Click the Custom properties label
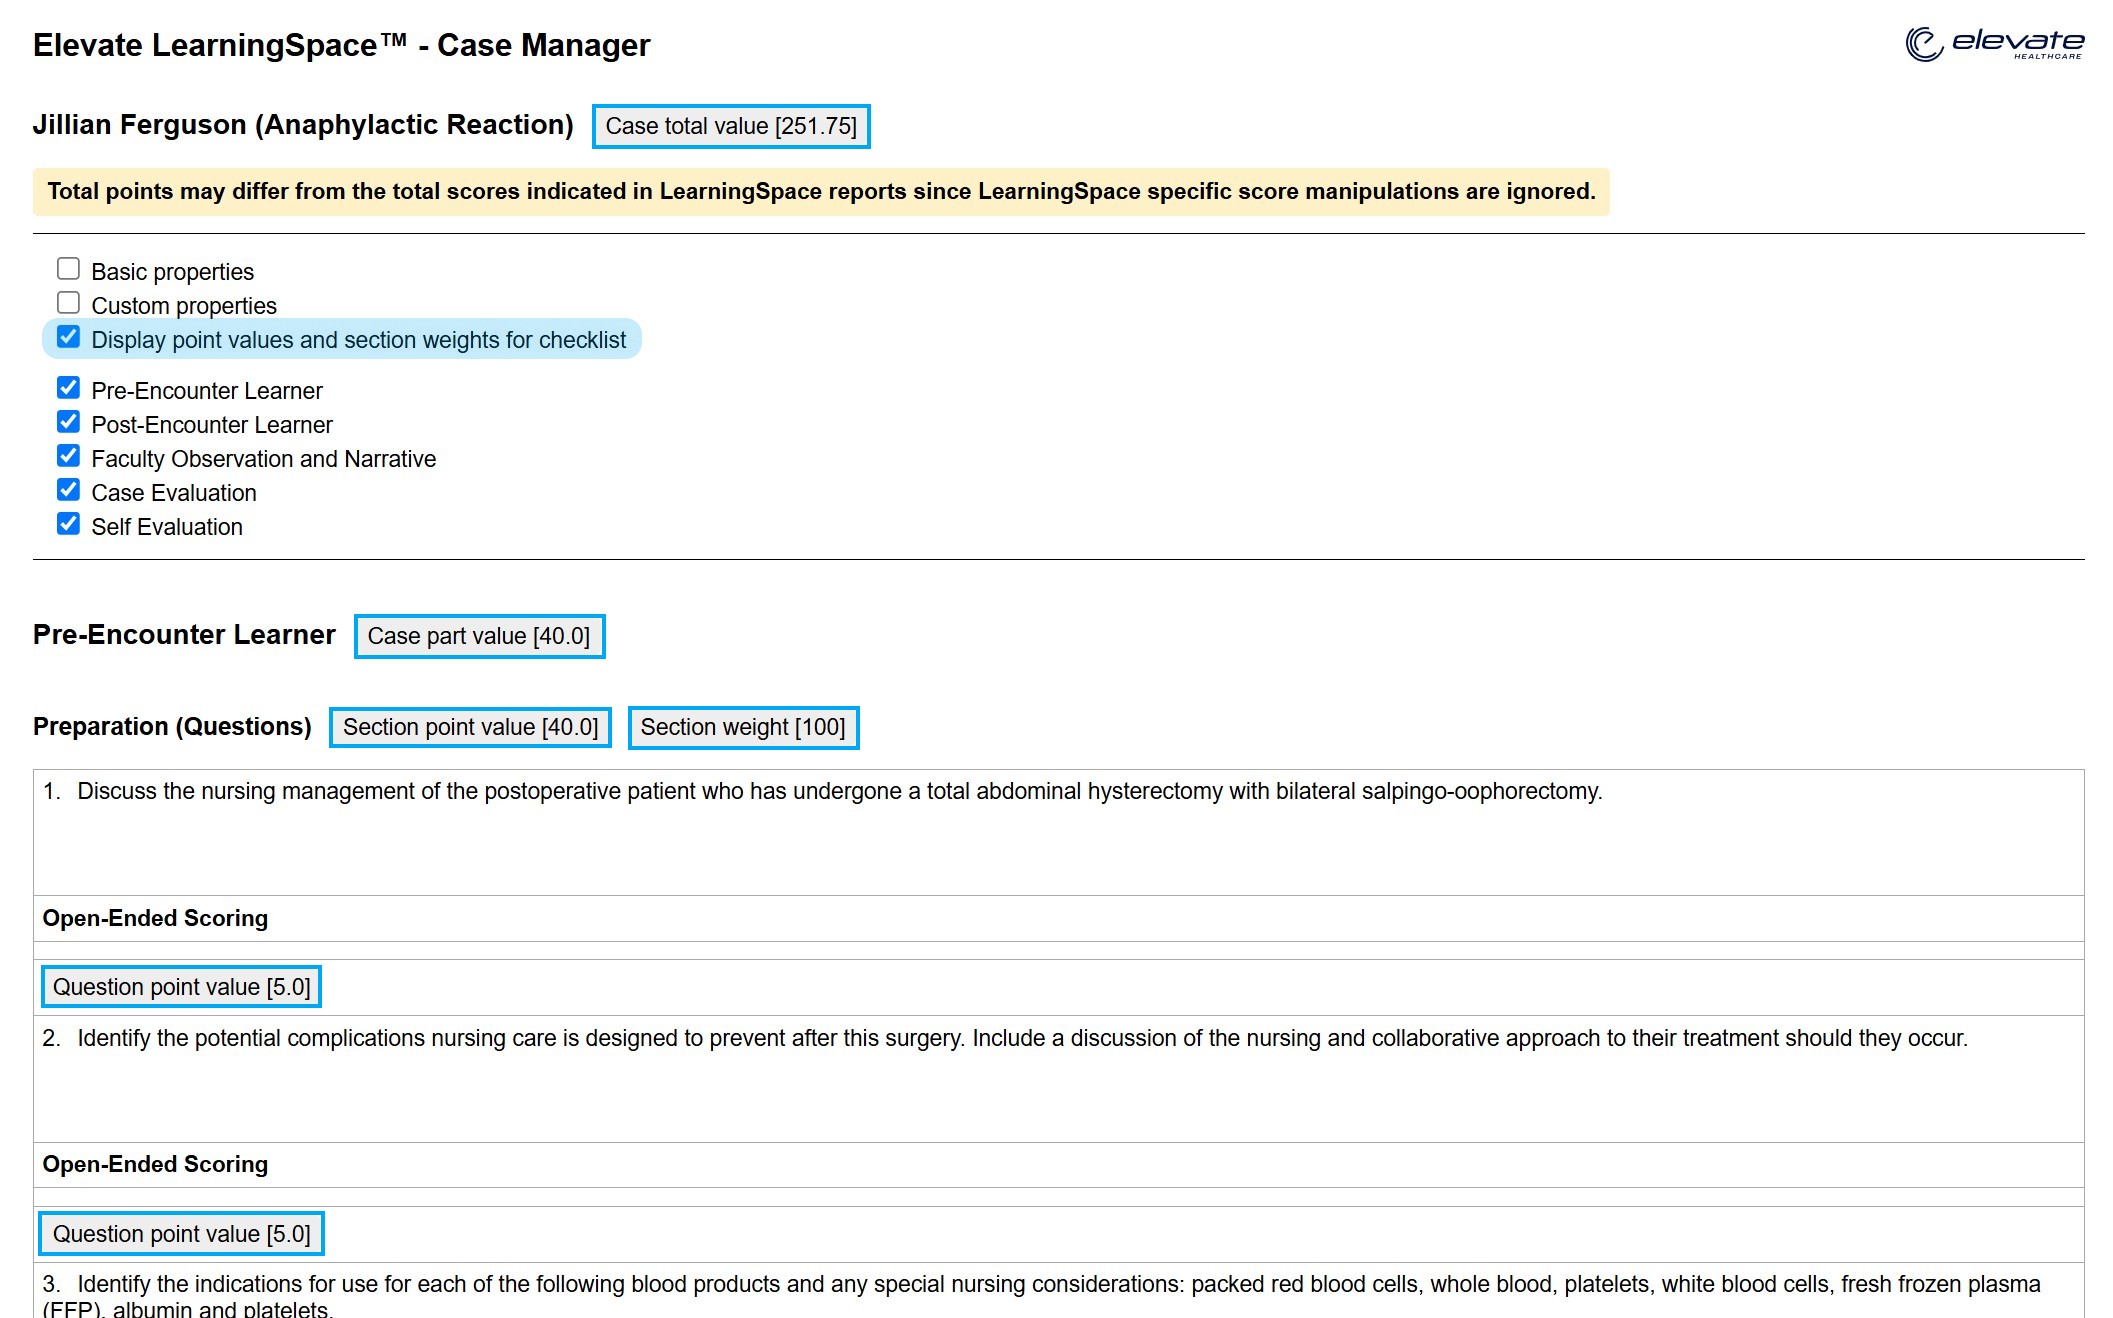2113x1318 pixels. tap(184, 306)
